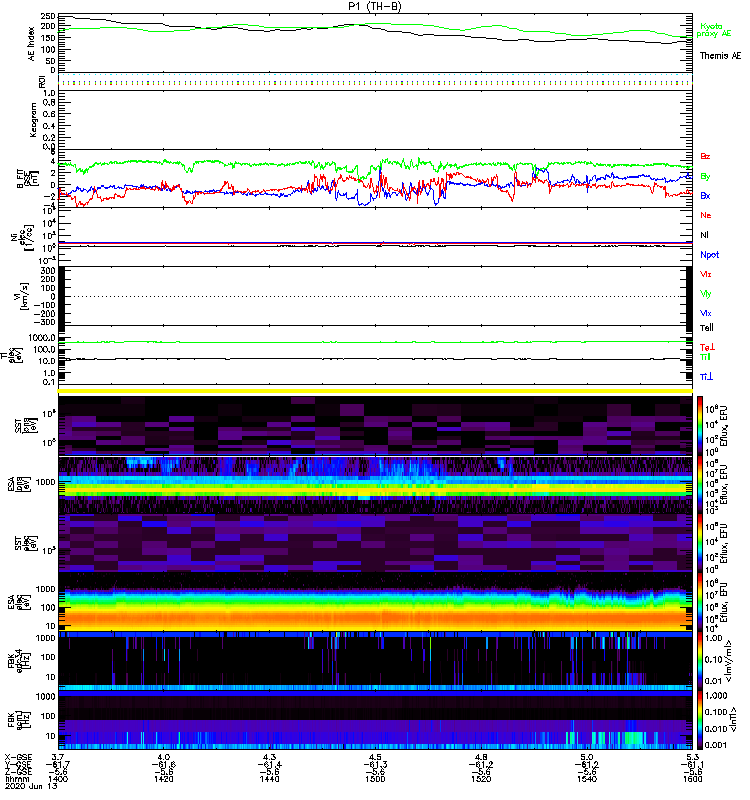750x800 pixels.
Task: Select the Kyoto proxy AE legend label
Action: 714,30
